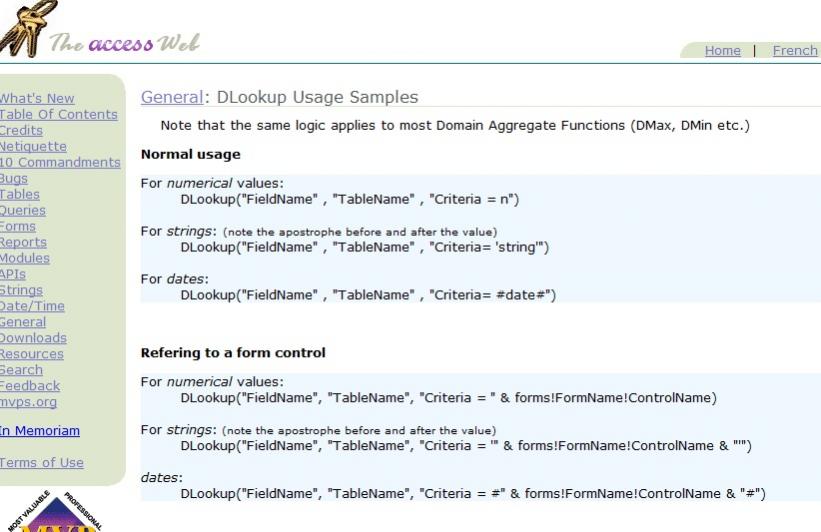Go to the Forms section
The width and height of the screenshot is (821, 532).
18,226
